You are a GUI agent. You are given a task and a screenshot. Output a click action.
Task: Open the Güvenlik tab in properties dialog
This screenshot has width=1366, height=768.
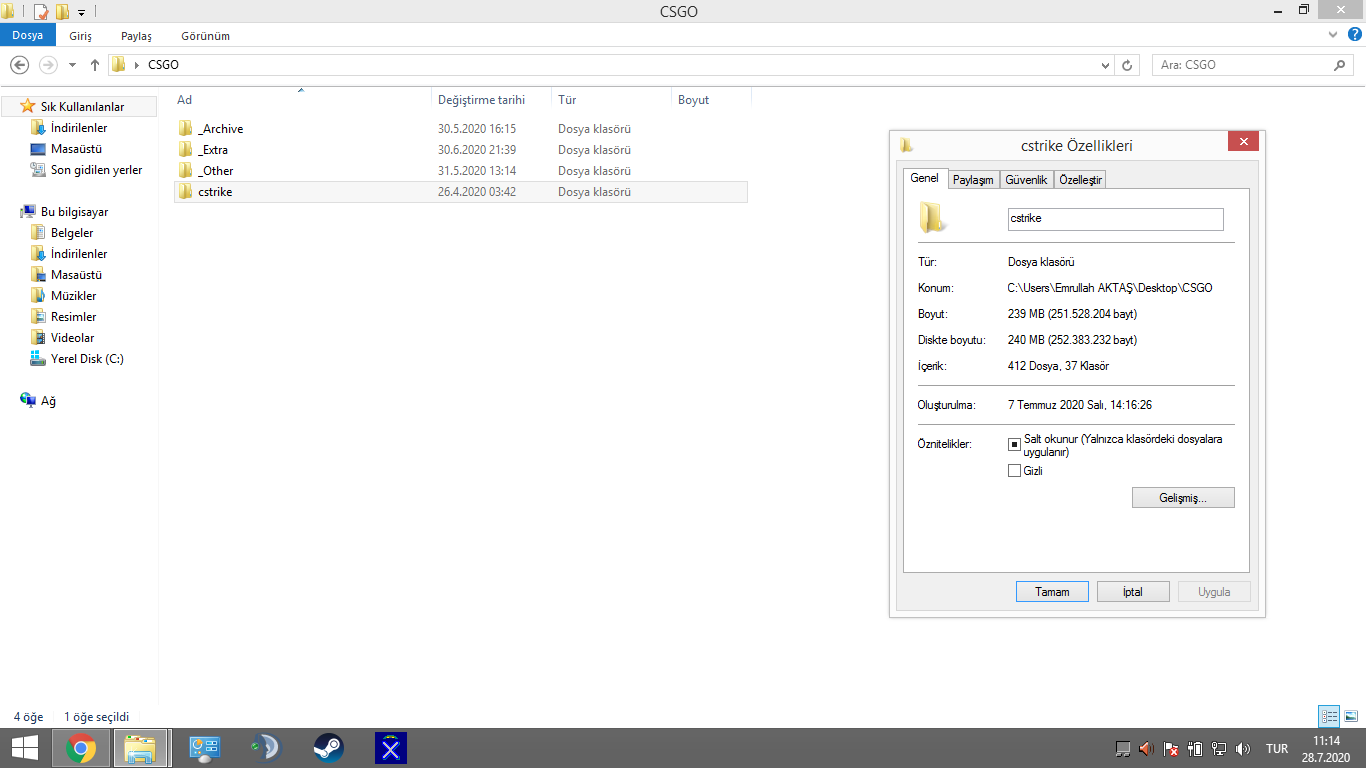(1026, 180)
